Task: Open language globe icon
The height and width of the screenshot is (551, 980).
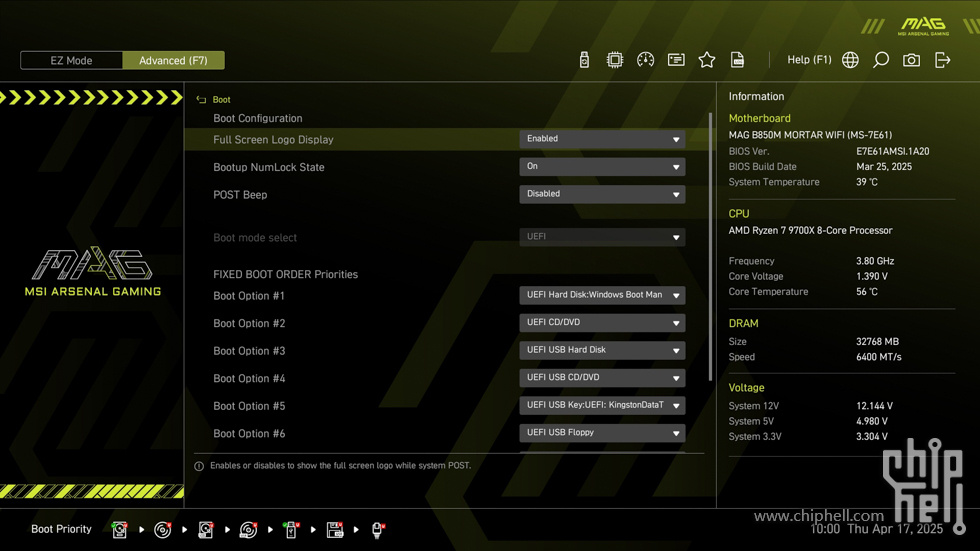Action: (850, 60)
